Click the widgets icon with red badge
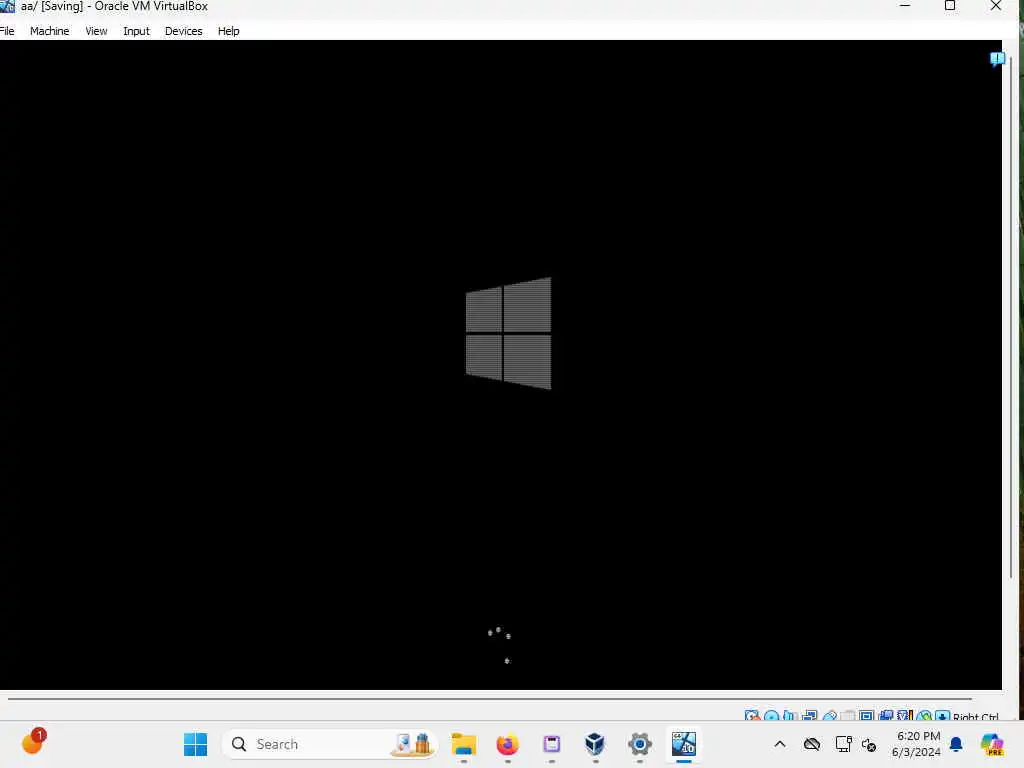The image size is (1024, 768). (x=33, y=741)
